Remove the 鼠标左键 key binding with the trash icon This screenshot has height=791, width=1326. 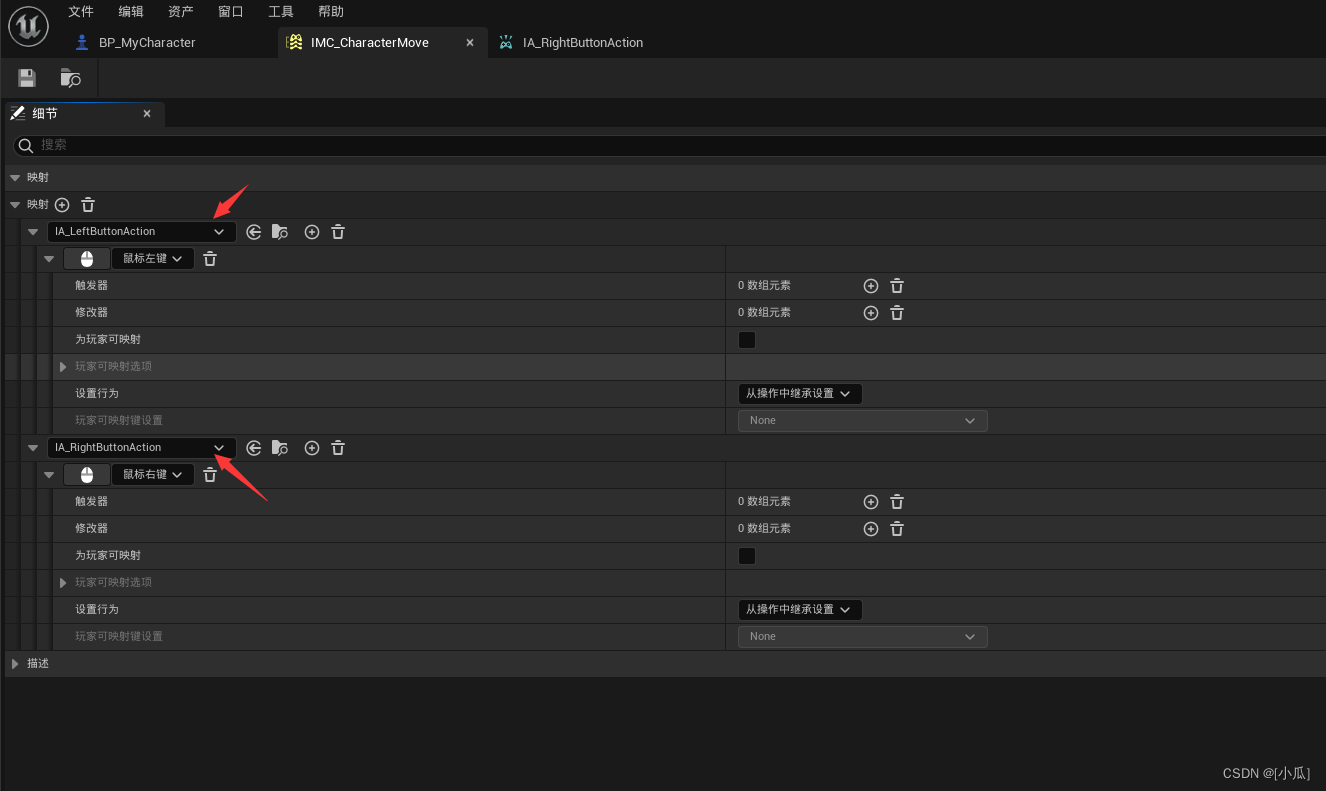[x=210, y=259]
